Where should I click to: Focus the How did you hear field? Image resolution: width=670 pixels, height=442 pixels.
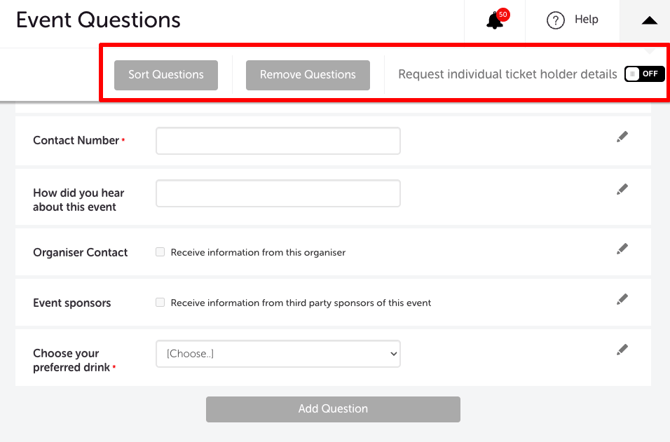[x=278, y=193]
